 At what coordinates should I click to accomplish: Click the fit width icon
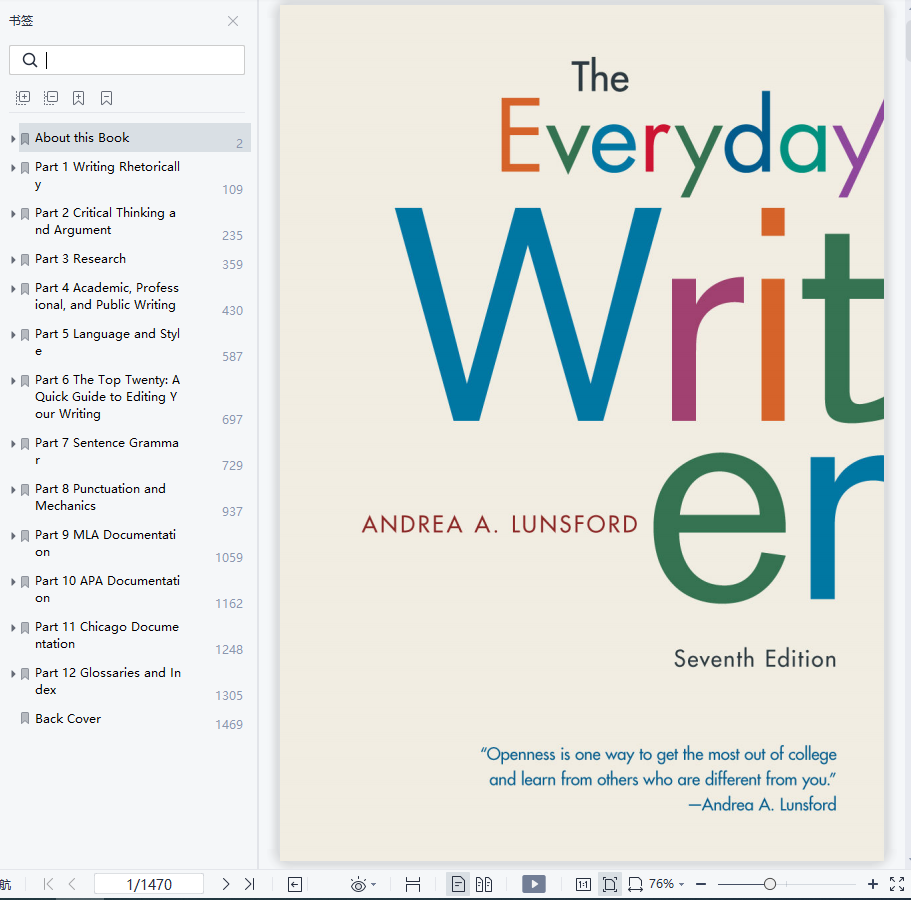point(413,884)
